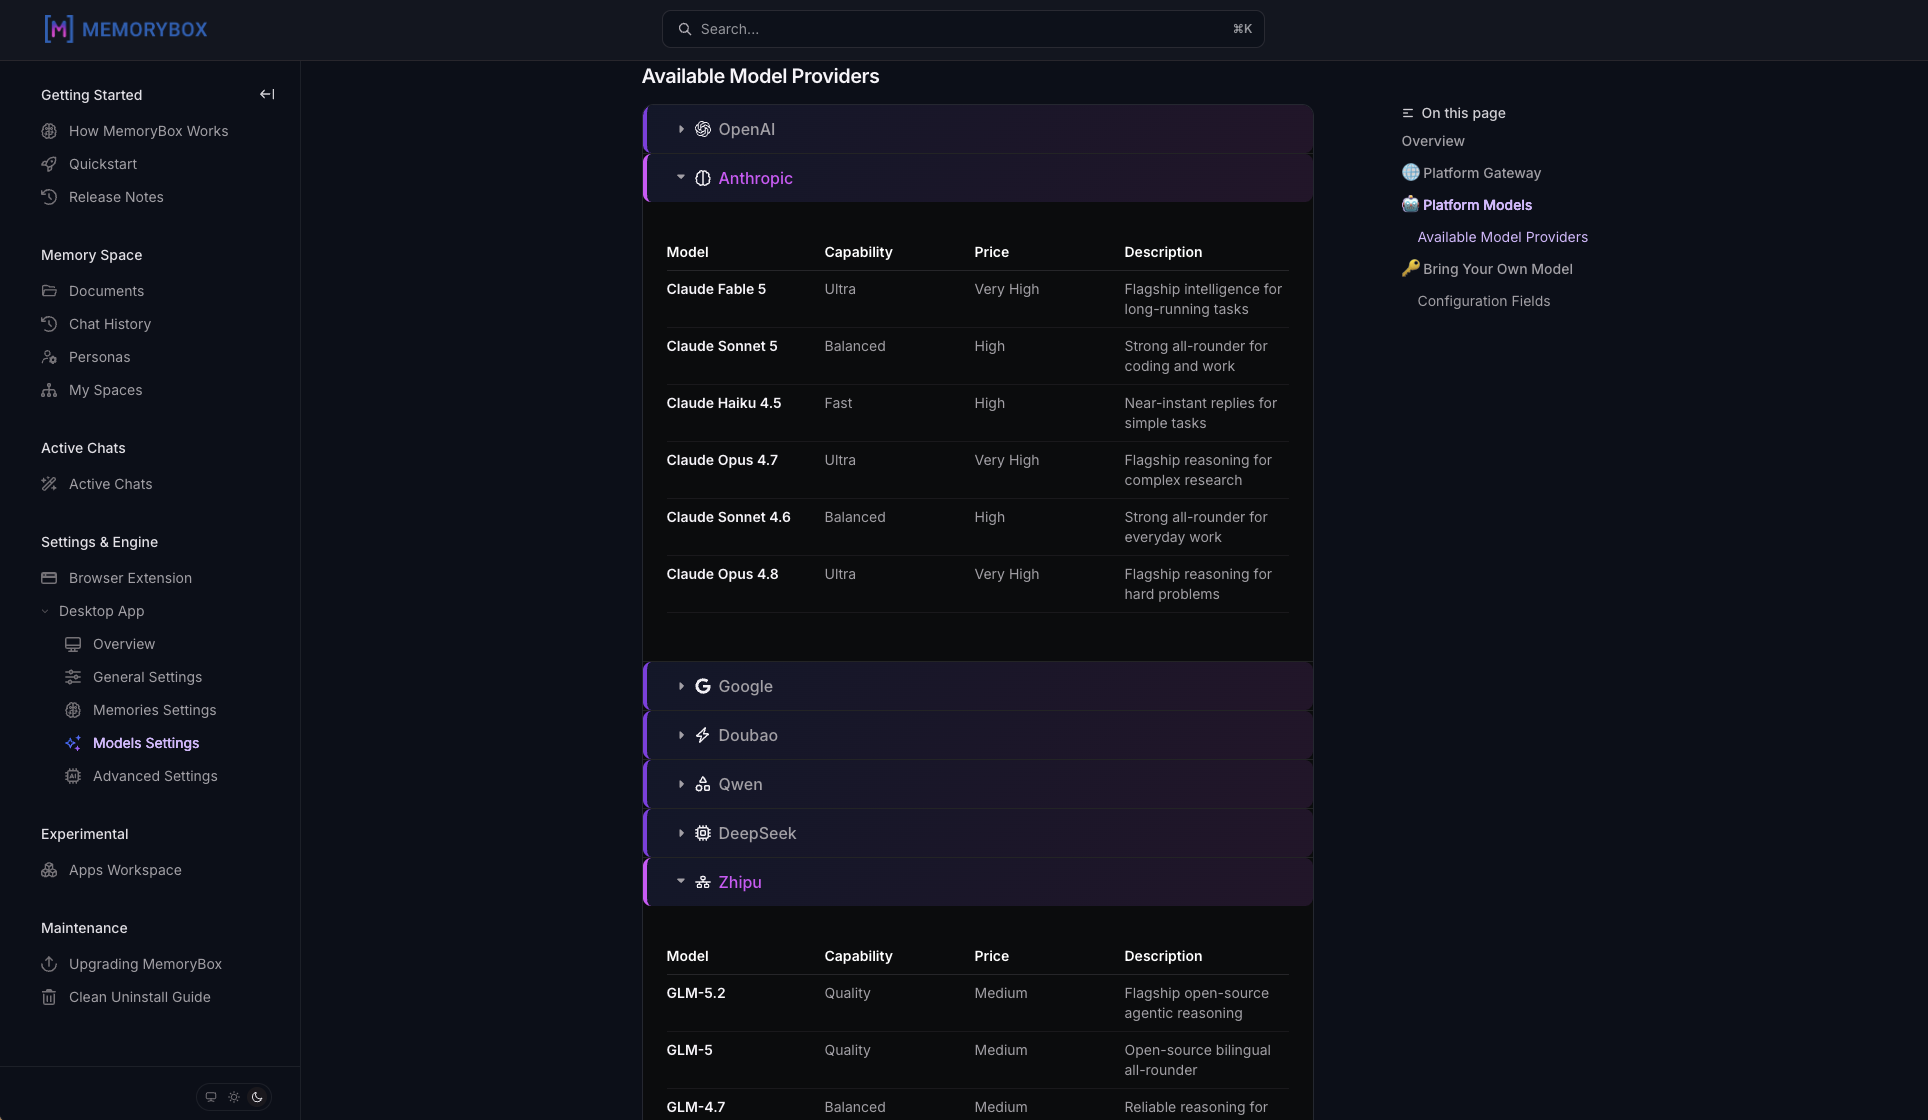Screen dimensions: 1928x1120
Task: Click the Desktop App Overview monitor icon
Action: pos(73,644)
